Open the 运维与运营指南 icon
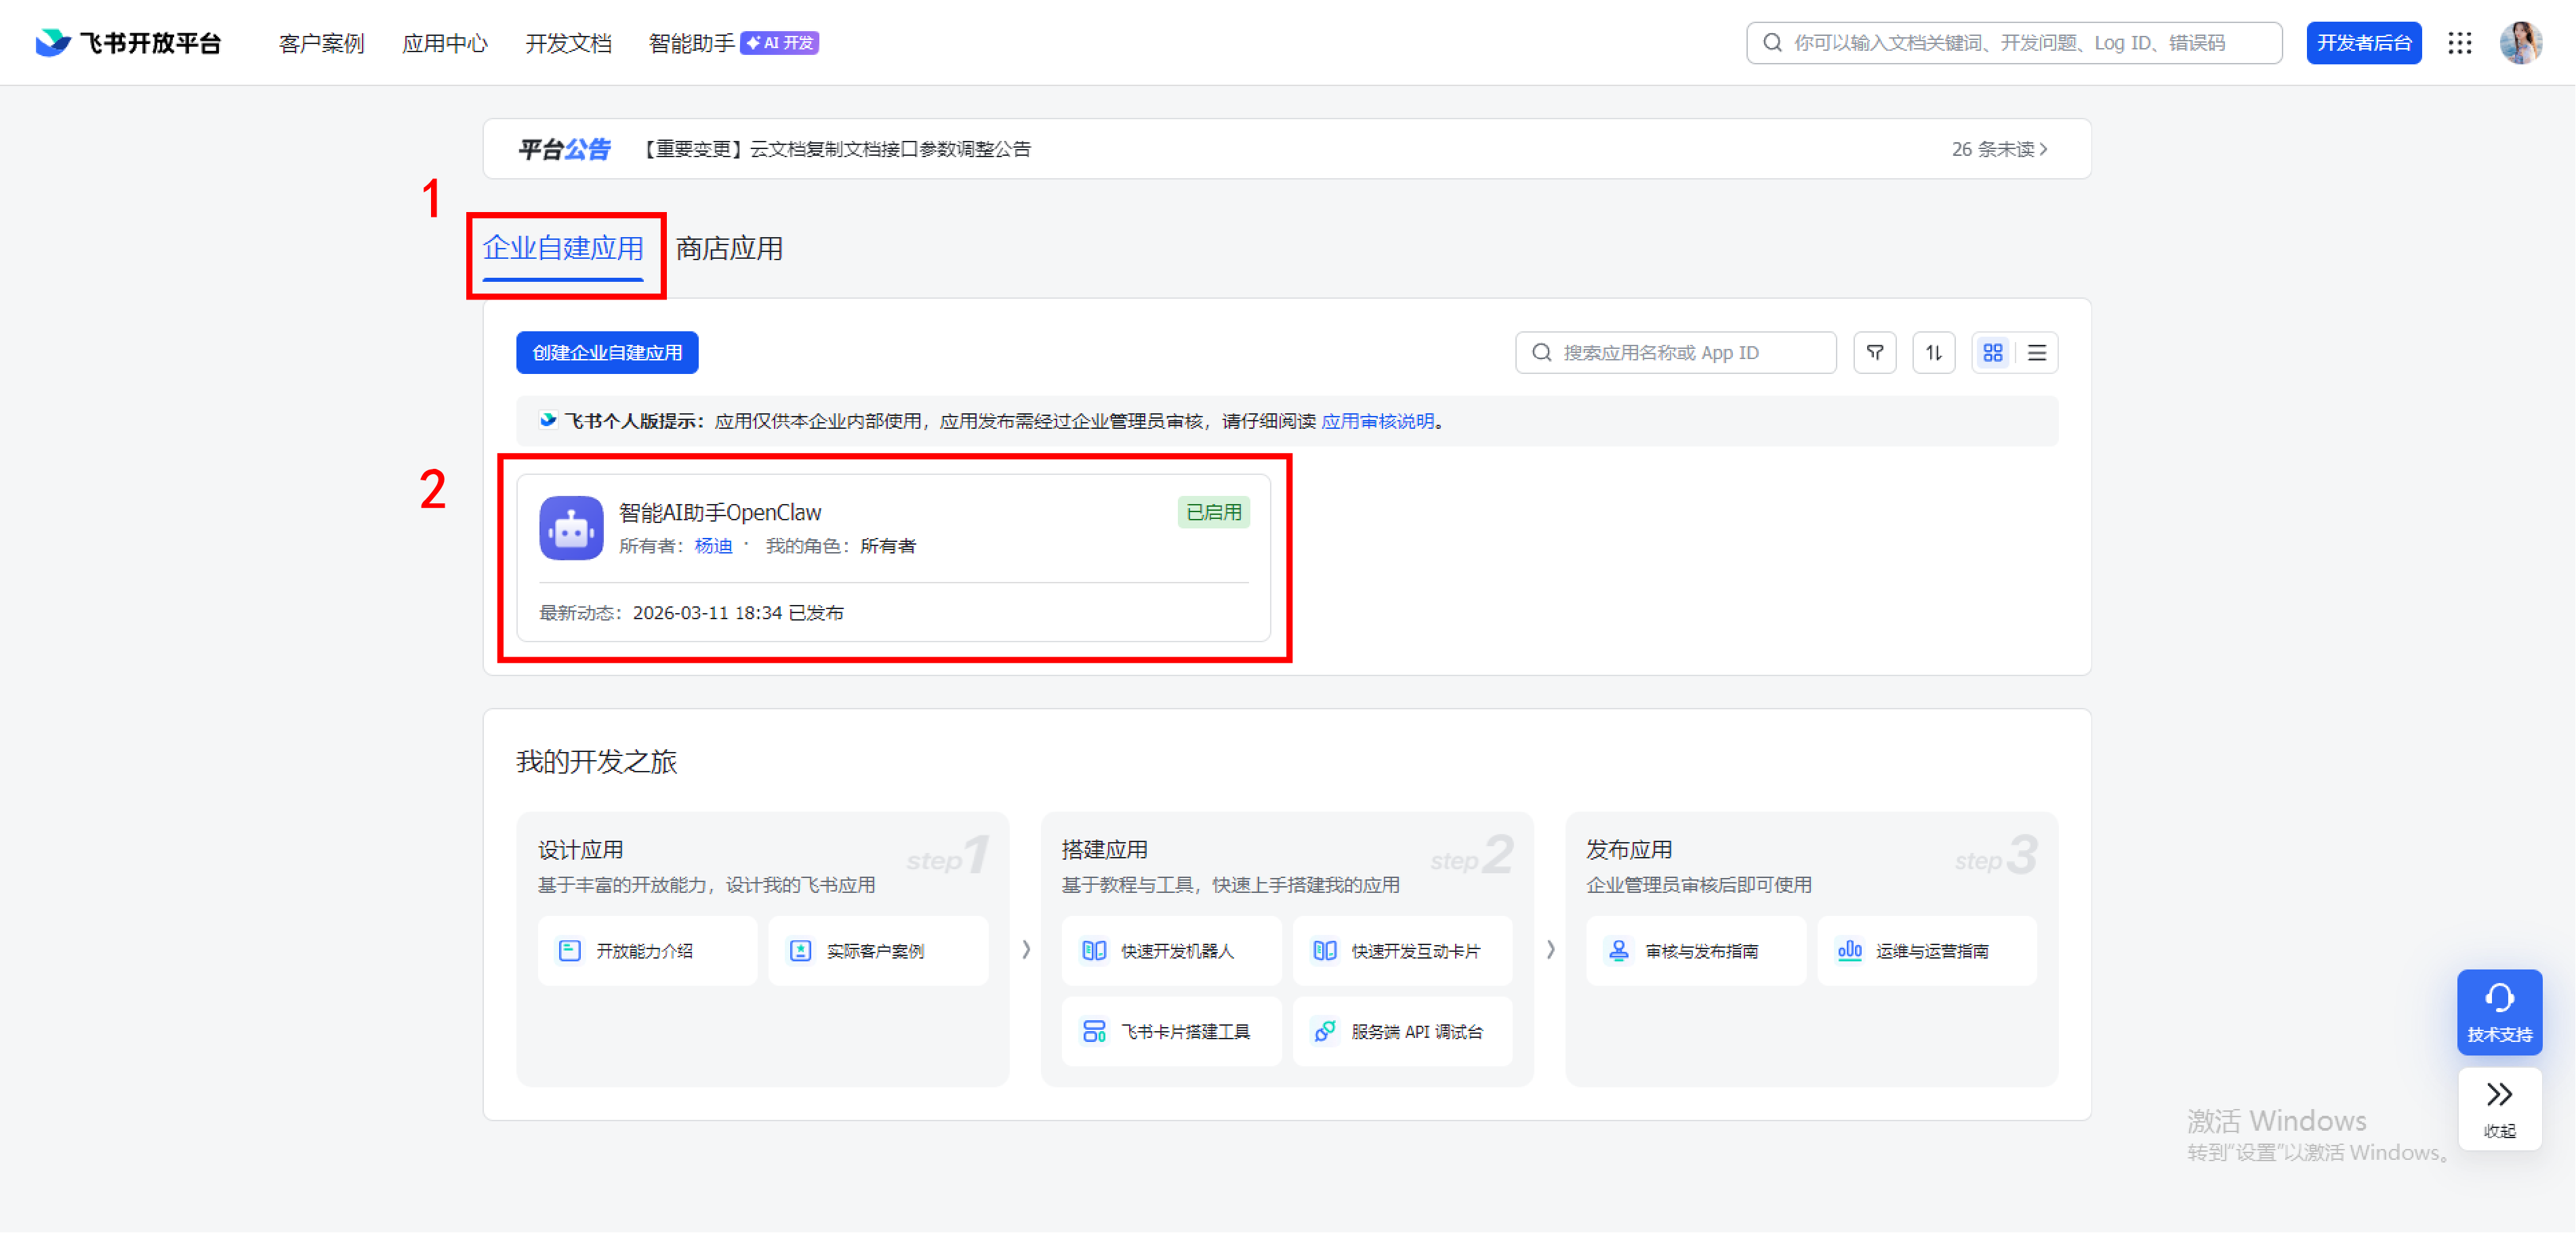 [x=1850, y=951]
